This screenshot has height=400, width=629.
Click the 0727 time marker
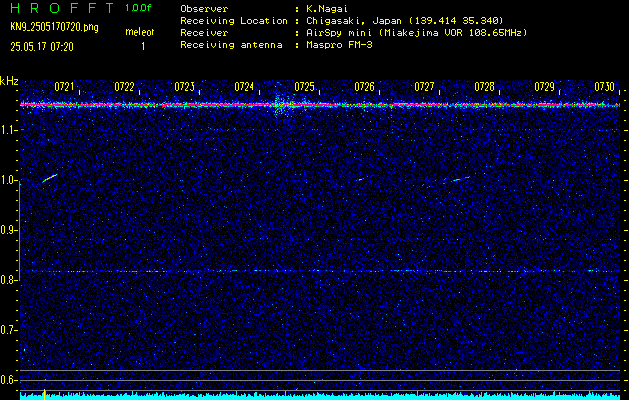pos(424,87)
